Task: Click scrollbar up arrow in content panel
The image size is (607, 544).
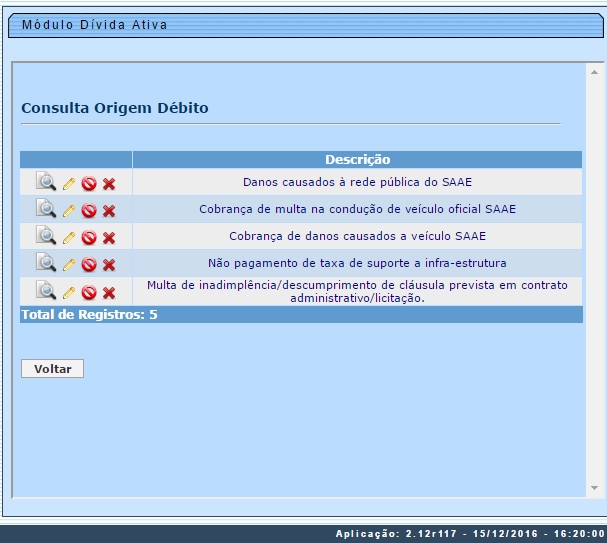Action: 594,74
